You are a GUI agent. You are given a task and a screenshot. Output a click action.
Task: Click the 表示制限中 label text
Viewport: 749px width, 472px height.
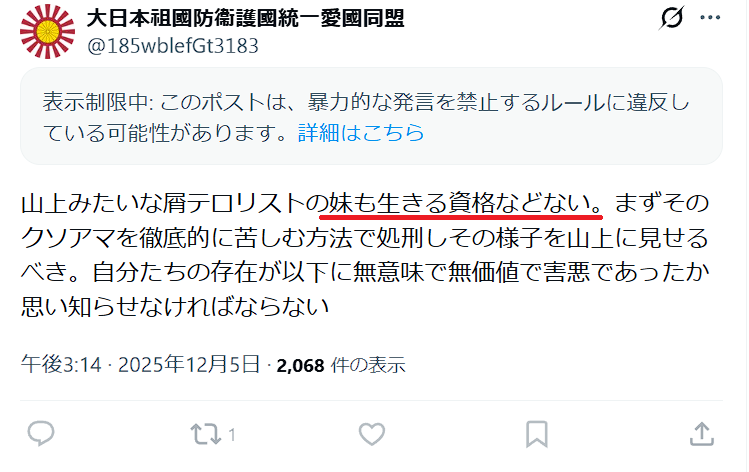tap(96, 102)
